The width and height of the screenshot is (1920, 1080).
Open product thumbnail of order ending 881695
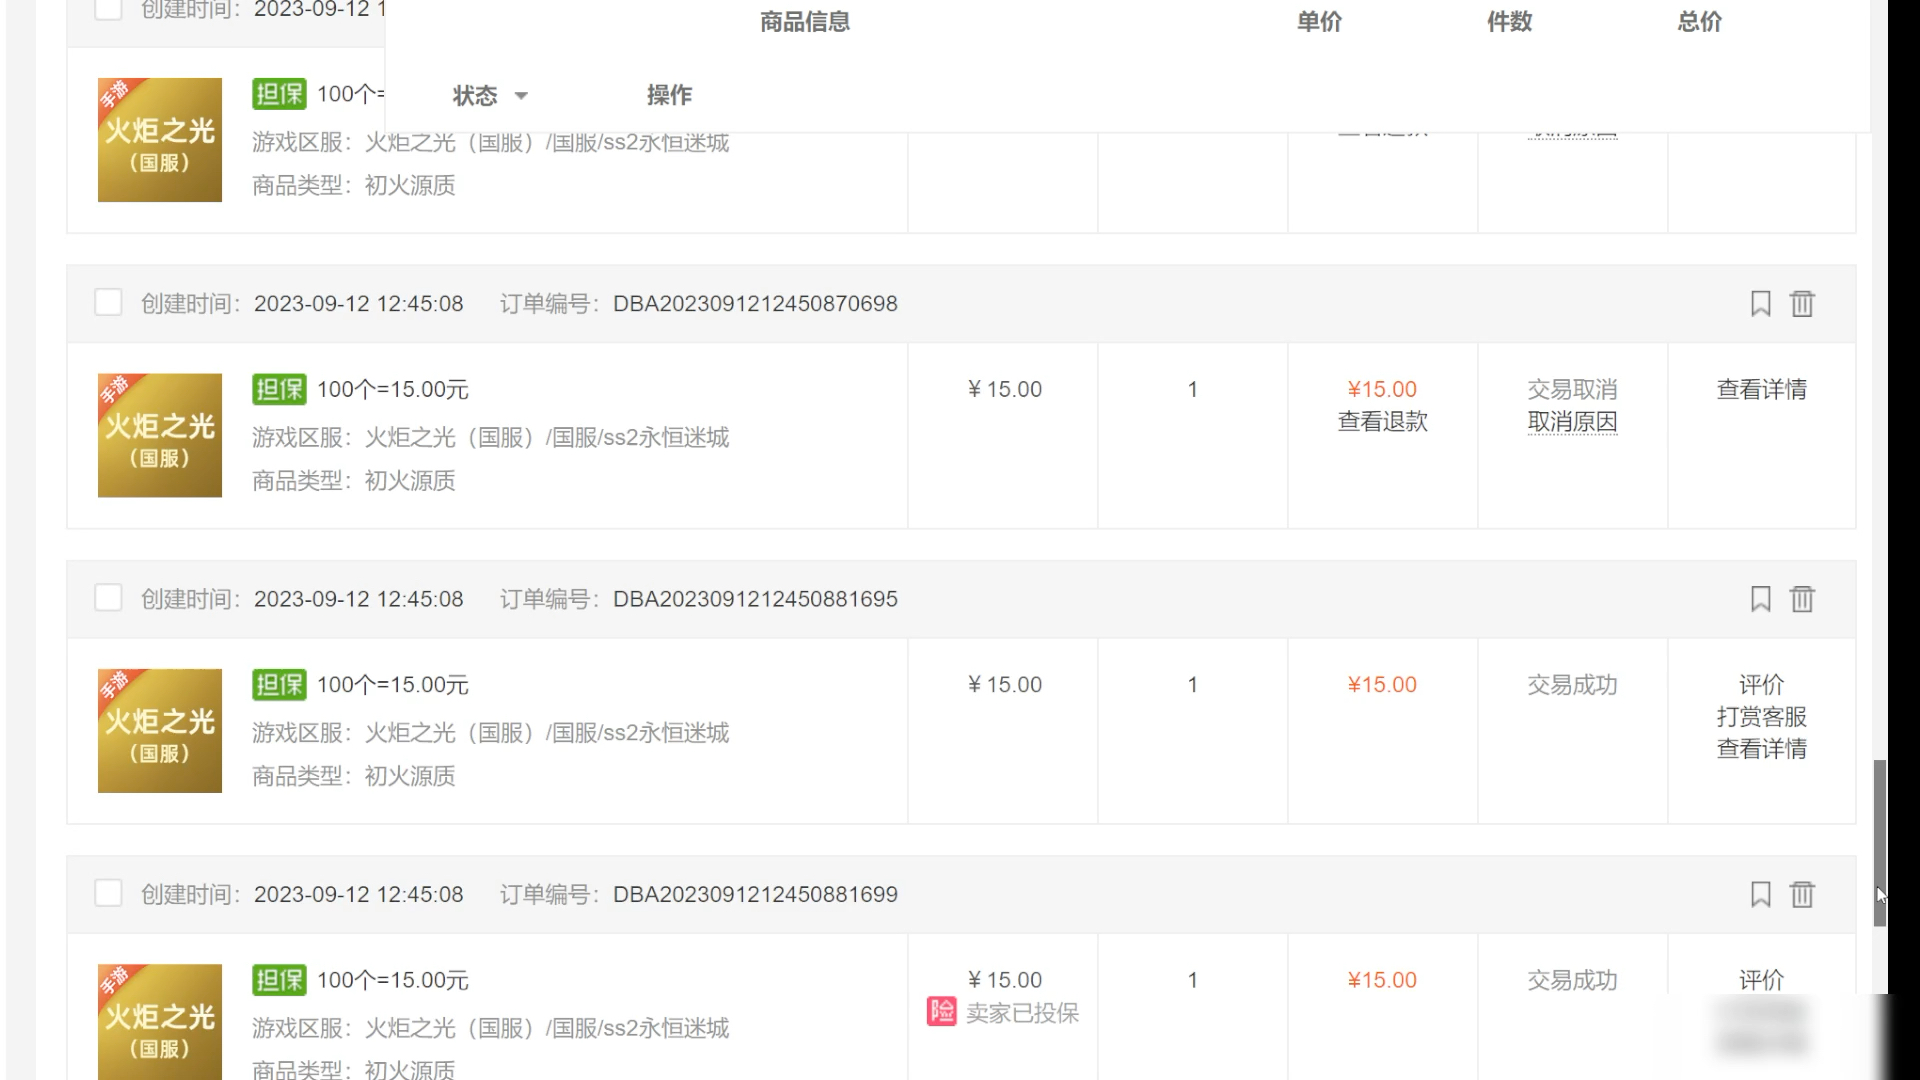[x=160, y=730]
